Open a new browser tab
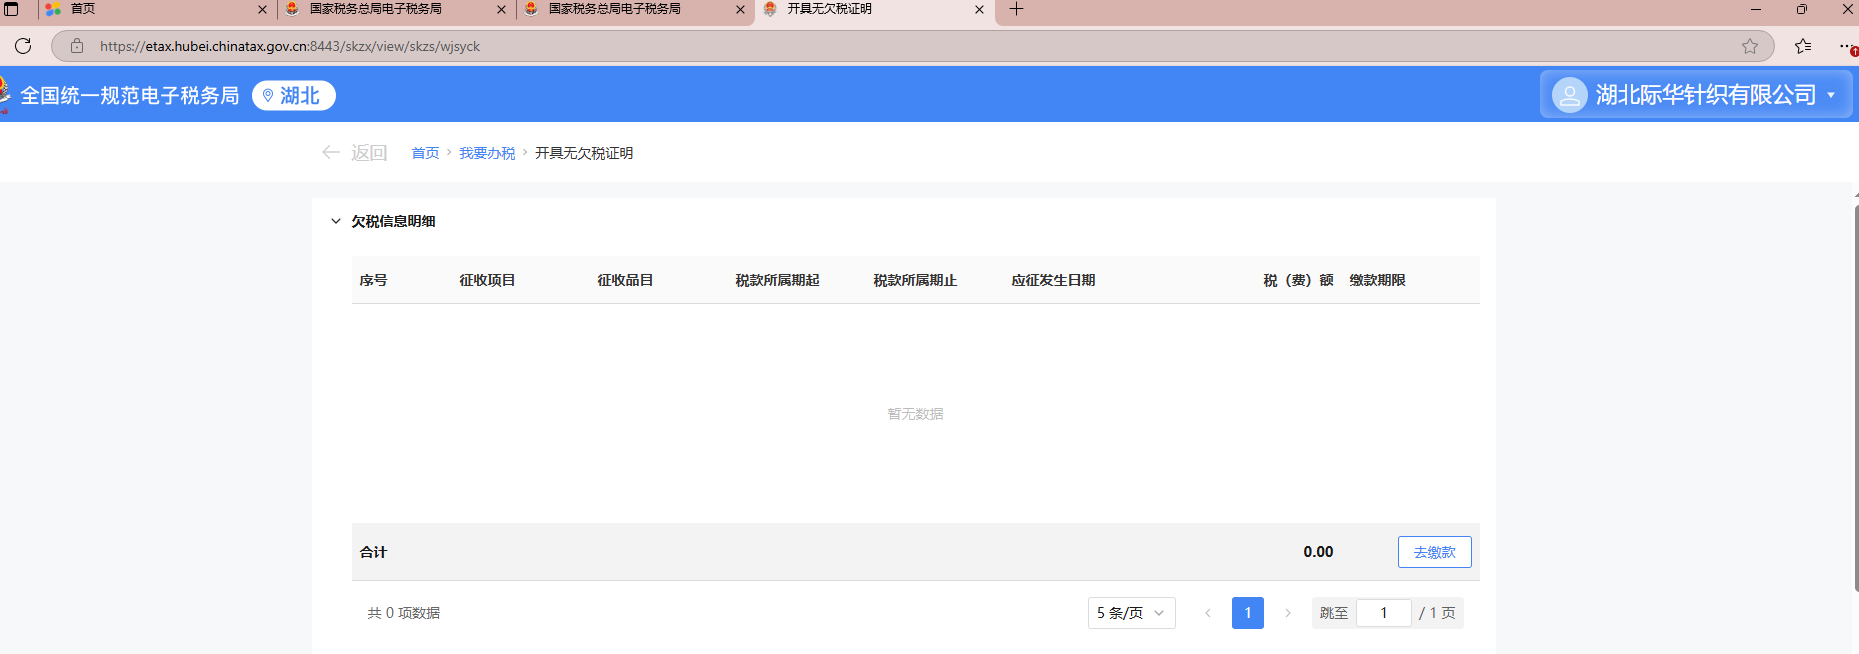This screenshot has height=654, width=1859. (x=1016, y=9)
